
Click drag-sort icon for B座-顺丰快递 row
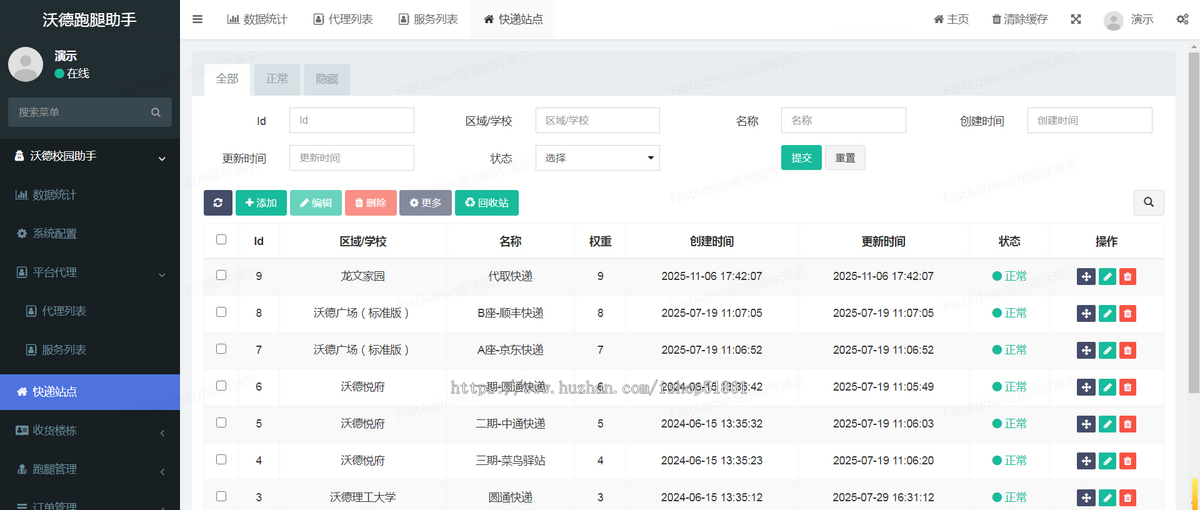click(1086, 313)
